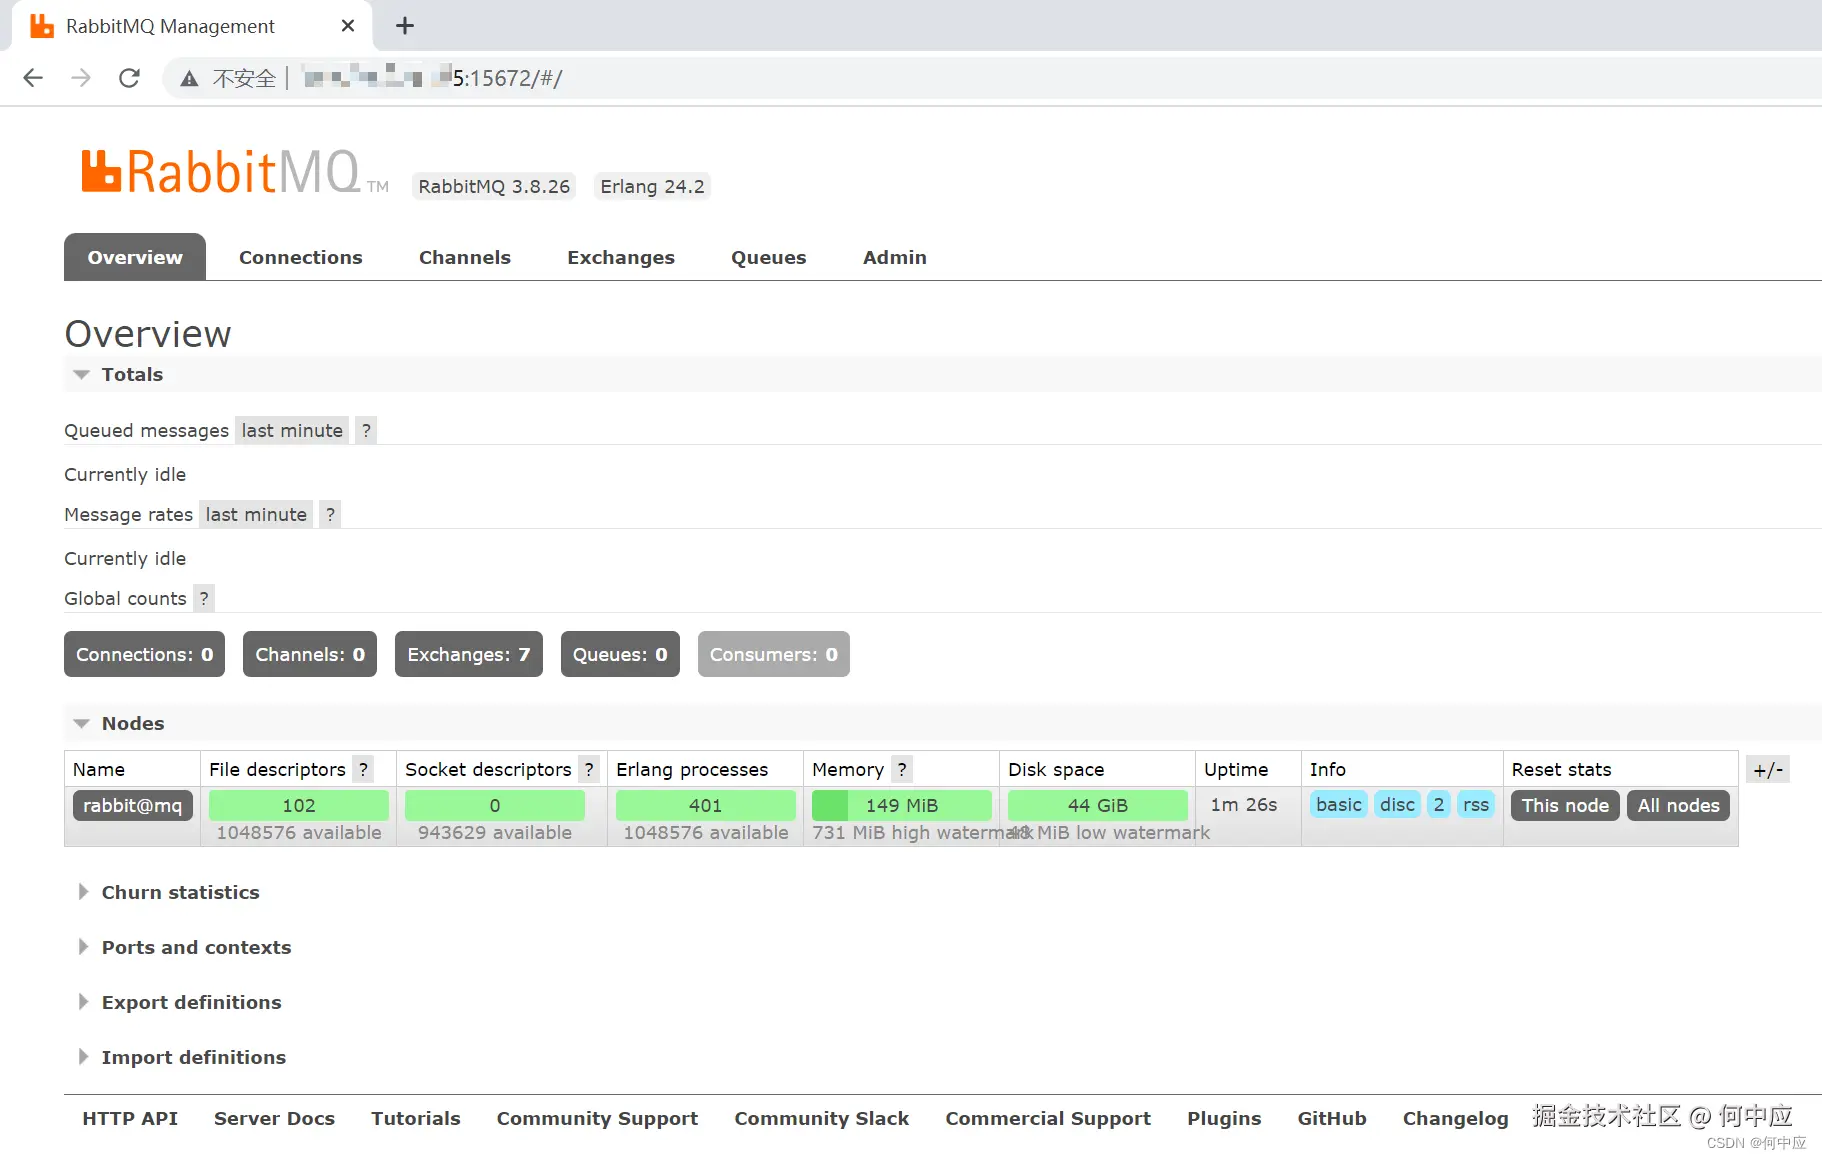Open a new browser tab with plus

(x=404, y=26)
